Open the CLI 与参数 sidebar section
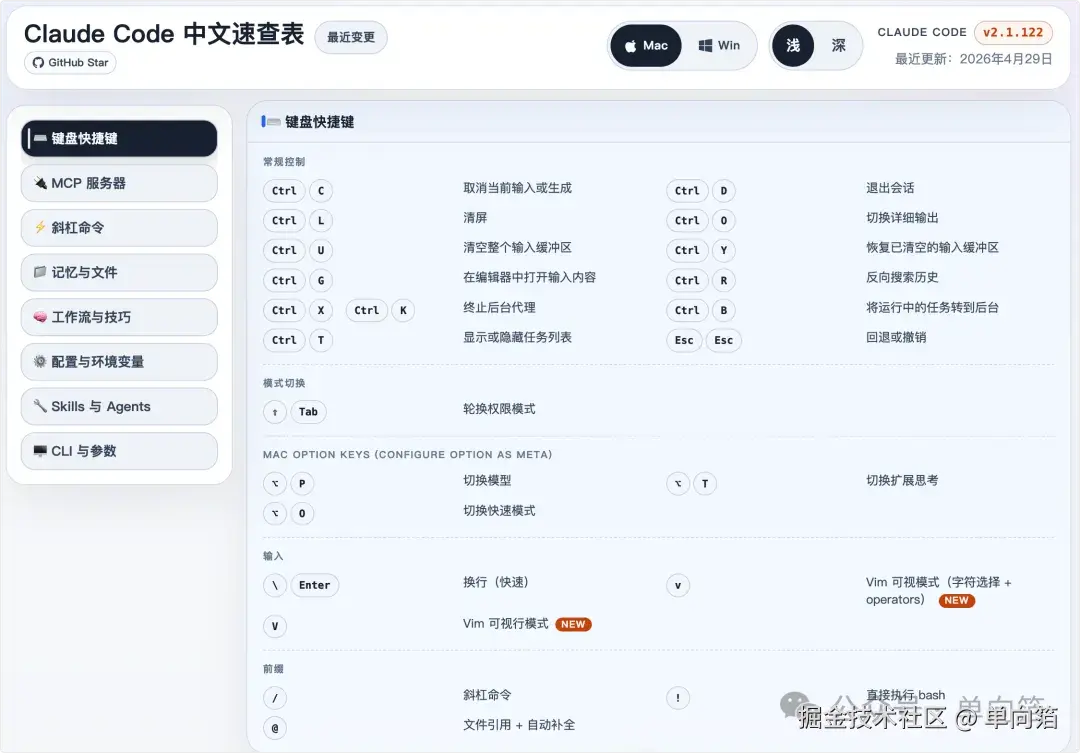This screenshot has height=753, width=1080. pyautogui.click(x=119, y=451)
